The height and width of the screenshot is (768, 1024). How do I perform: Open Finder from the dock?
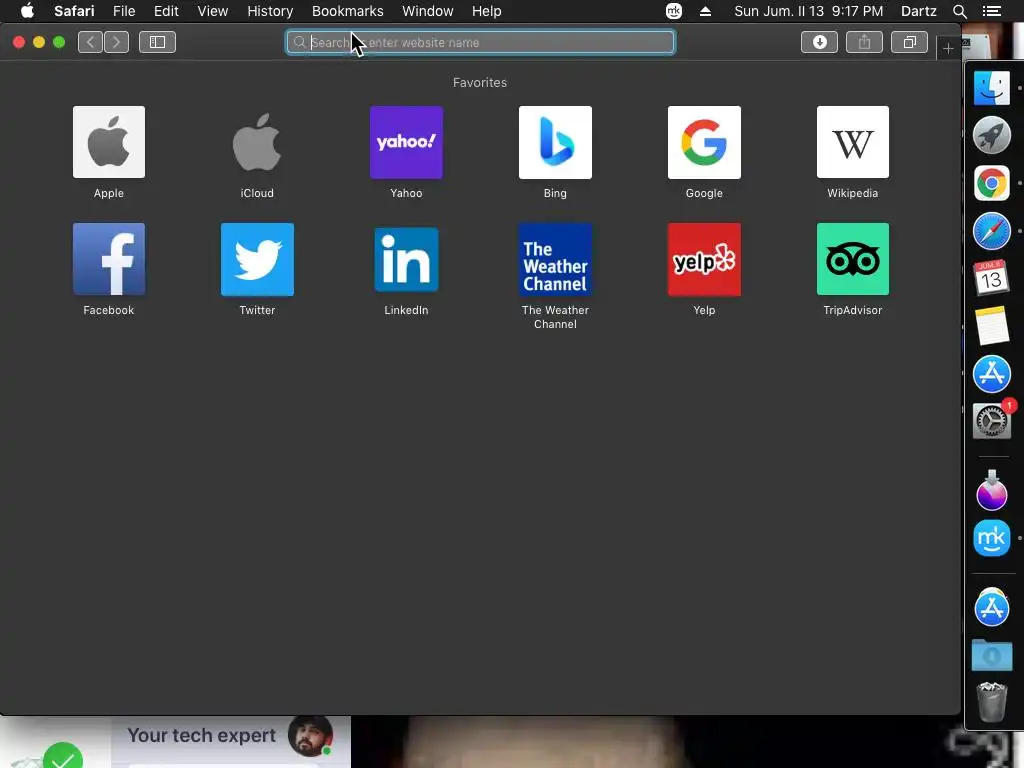(x=992, y=88)
